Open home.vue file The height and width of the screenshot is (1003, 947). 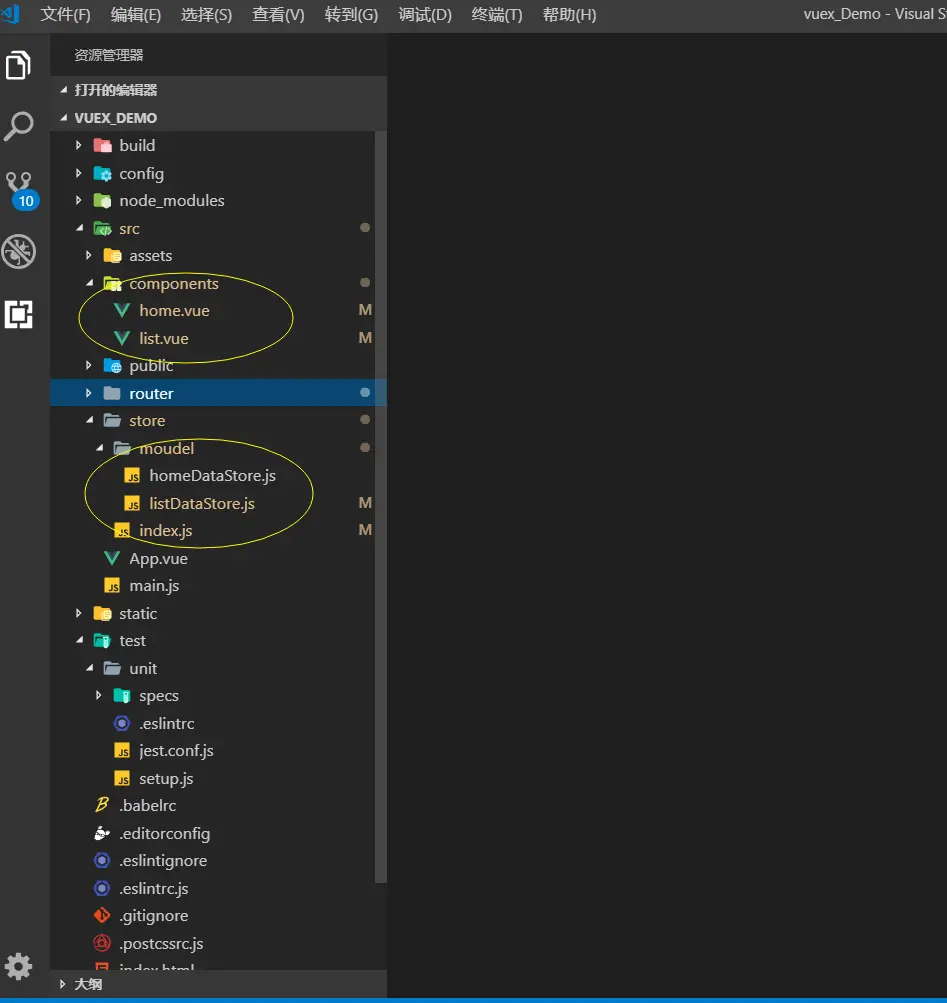(175, 311)
